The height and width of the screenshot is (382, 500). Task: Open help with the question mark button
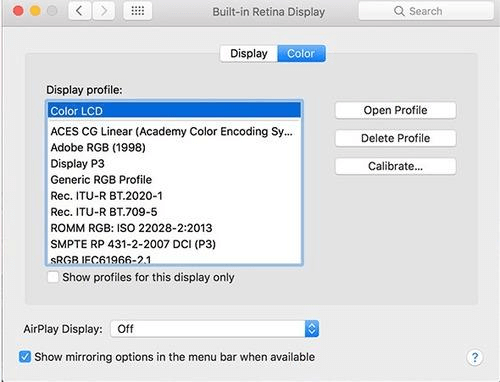click(475, 357)
